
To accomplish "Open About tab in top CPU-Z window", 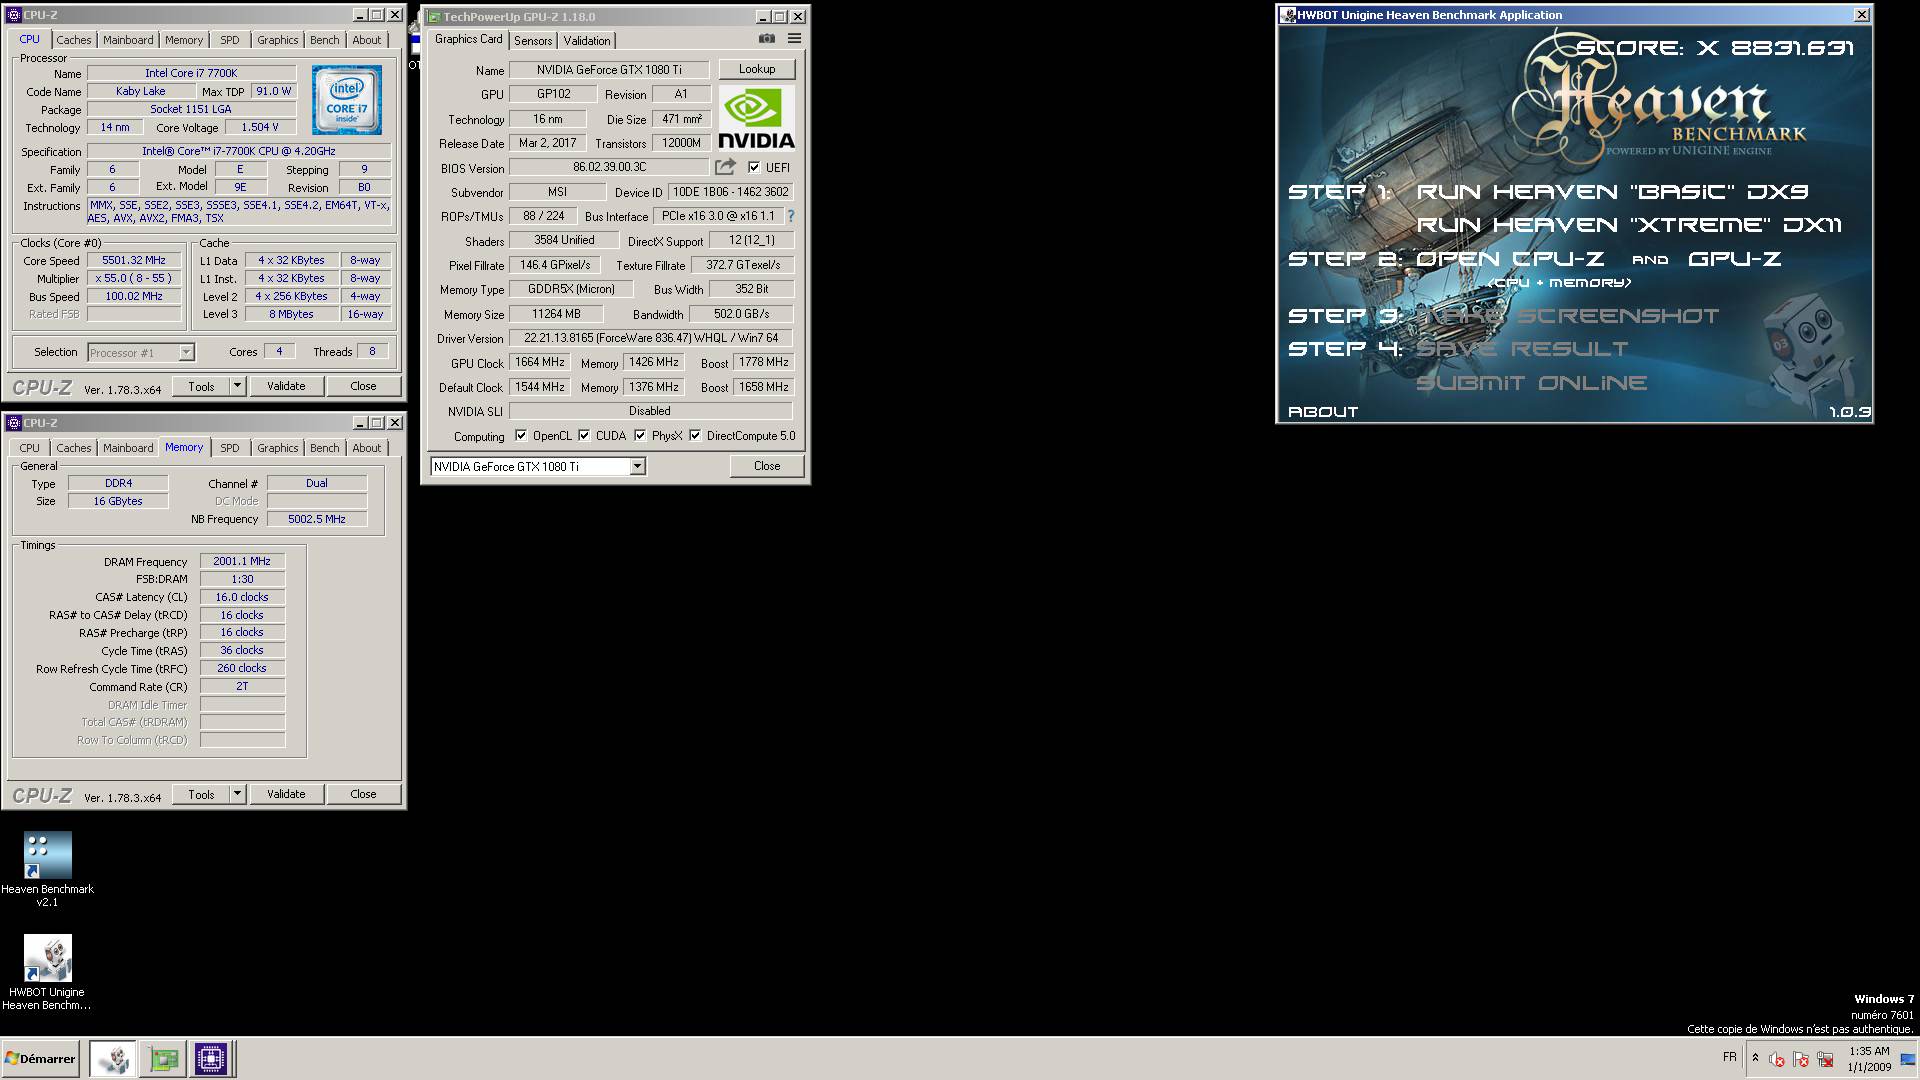I will (366, 40).
